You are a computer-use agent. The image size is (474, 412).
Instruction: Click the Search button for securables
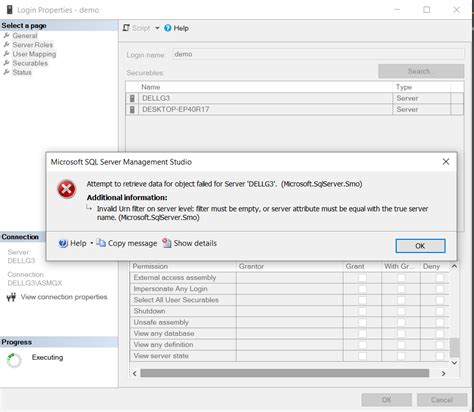421,71
